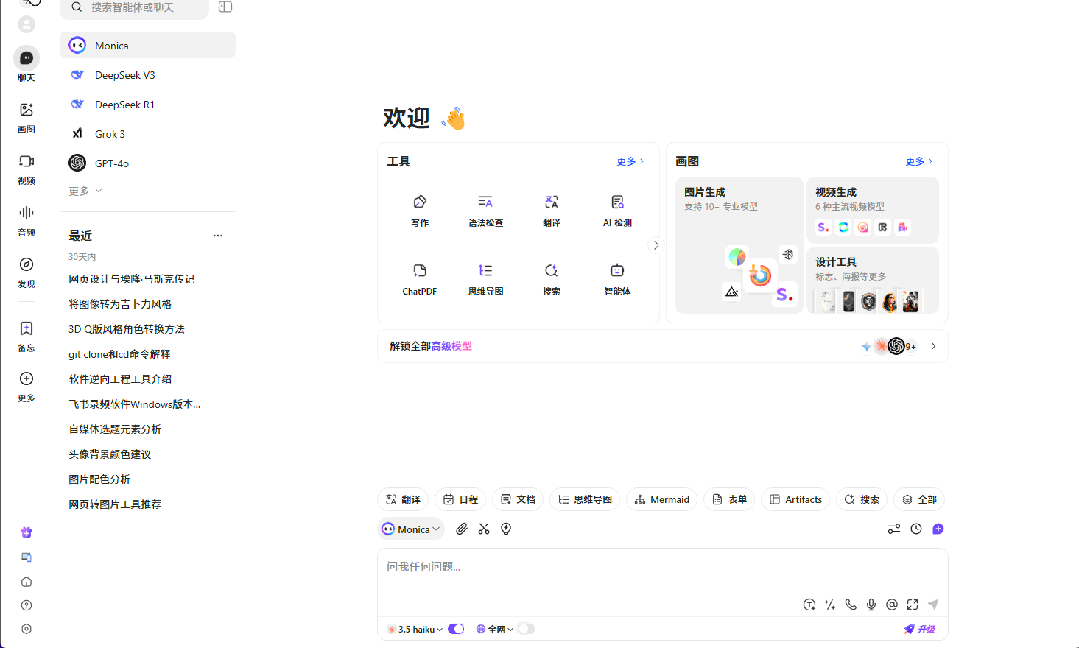The image size is (1079, 648).
Task: Open the 发现 discovery page
Action: [25, 270]
